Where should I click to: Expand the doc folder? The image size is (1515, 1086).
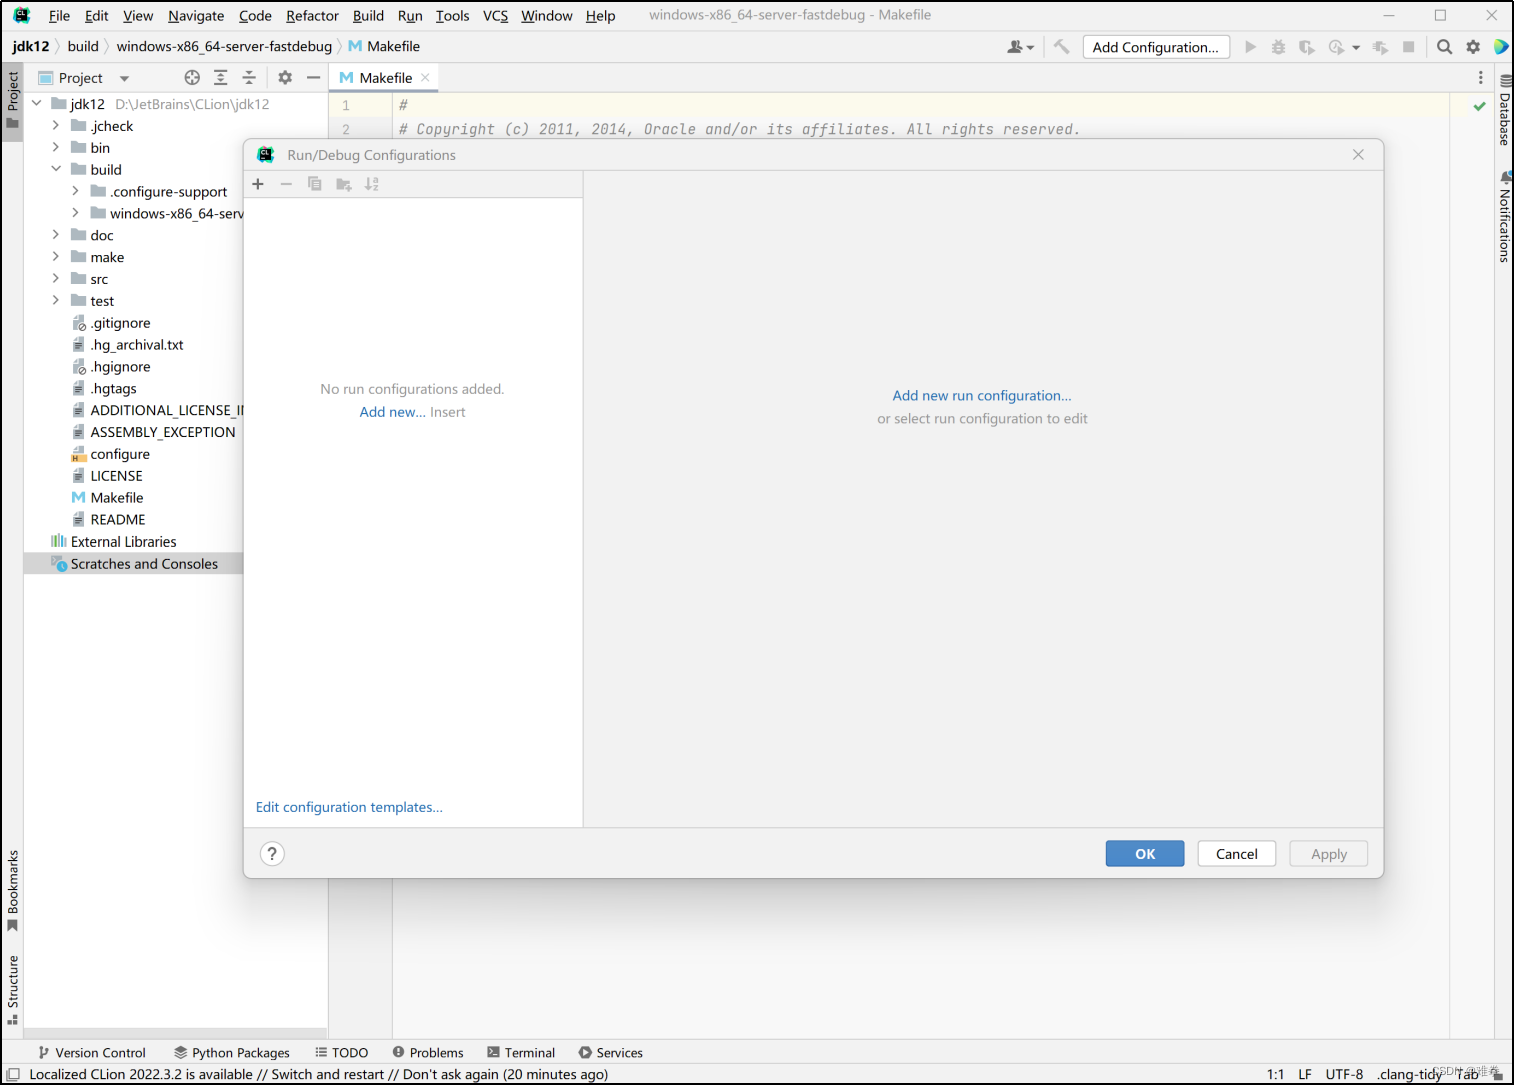[56, 235]
